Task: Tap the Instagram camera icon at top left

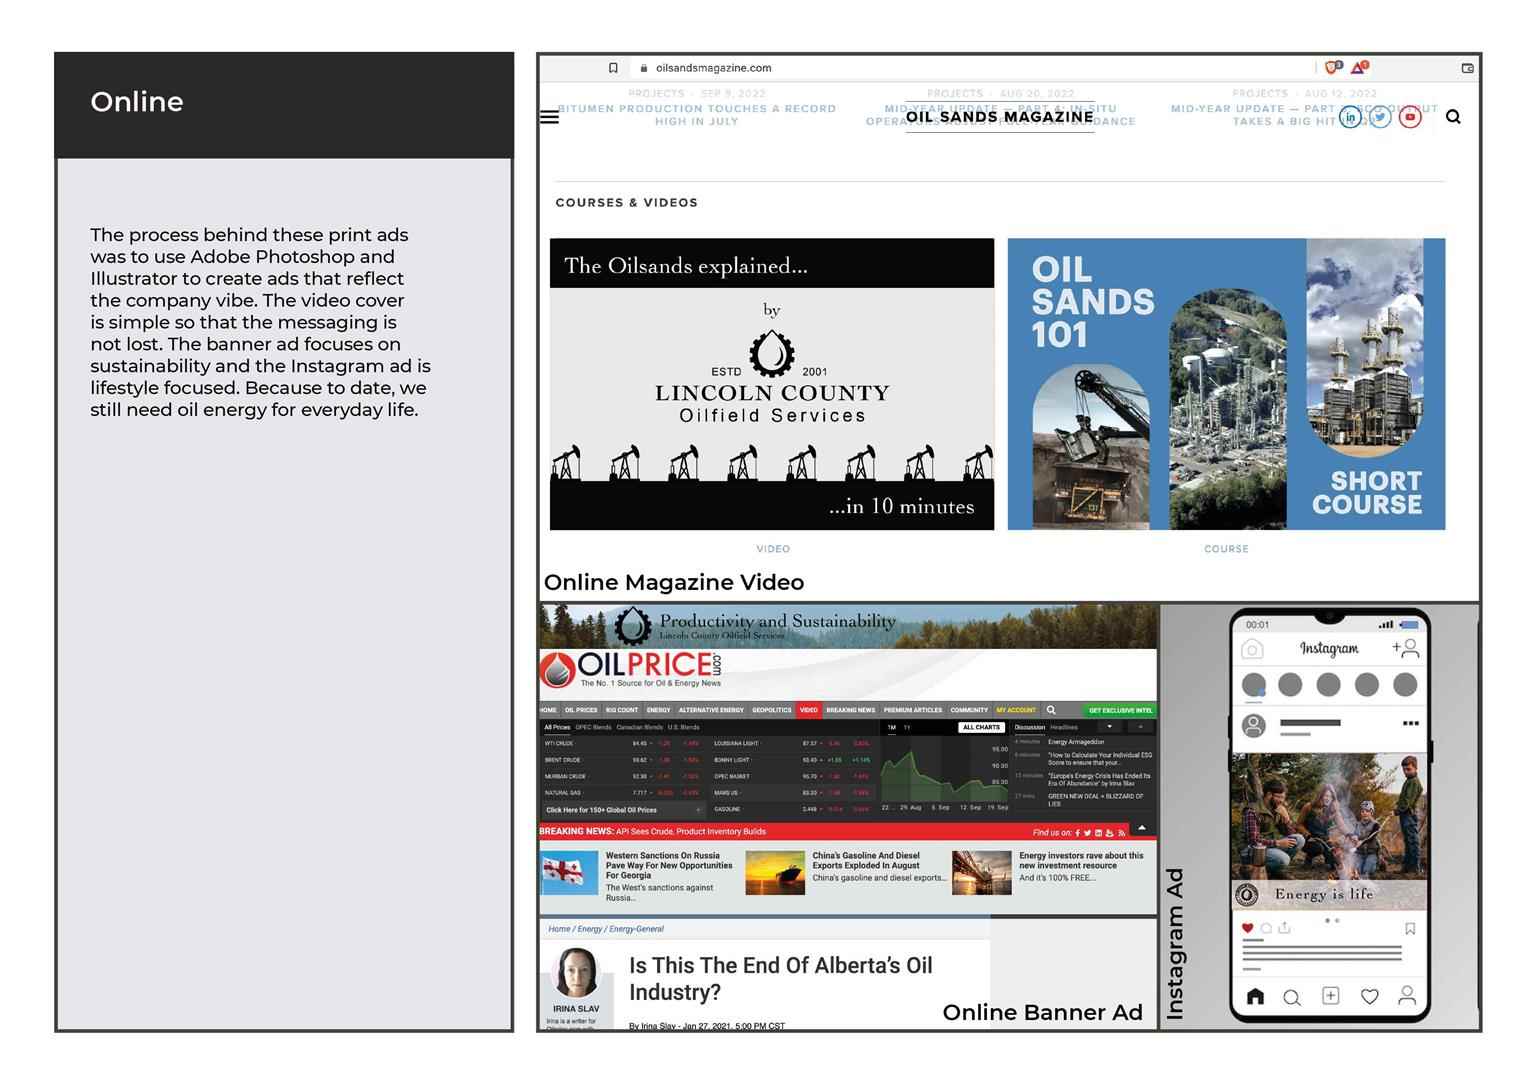Action: tap(1252, 650)
